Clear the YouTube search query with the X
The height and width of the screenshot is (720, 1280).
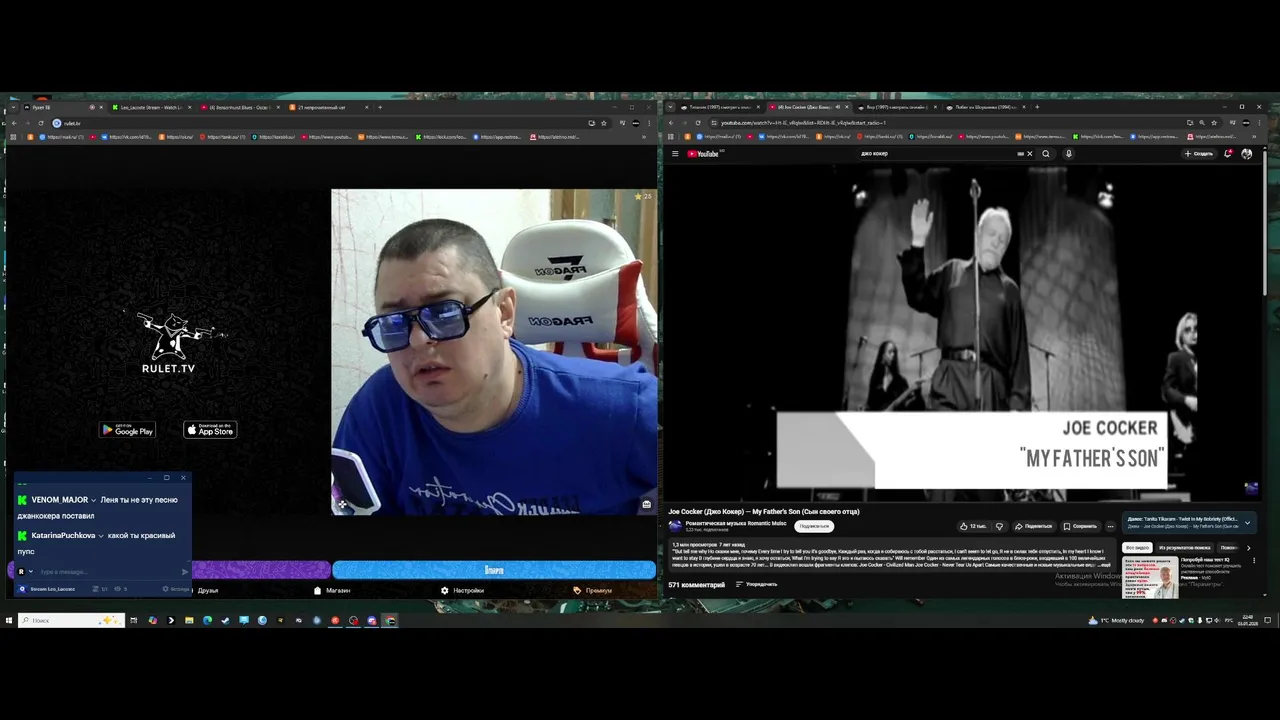[x=1029, y=154]
